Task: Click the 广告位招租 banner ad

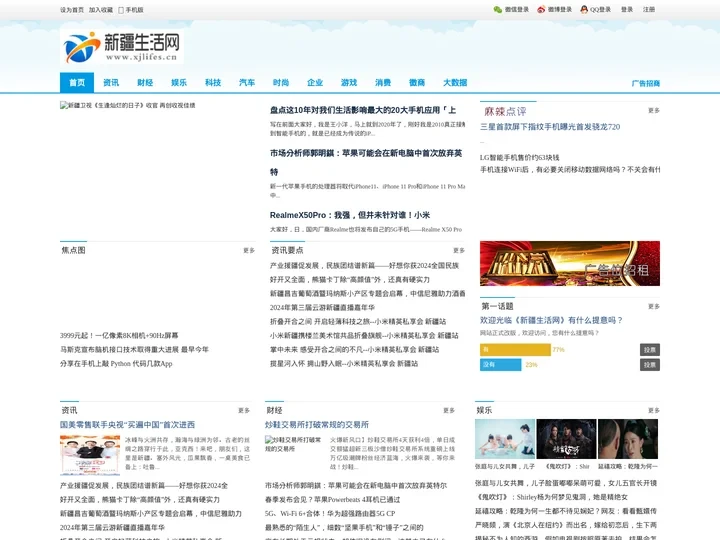Action: [x=570, y=264]
